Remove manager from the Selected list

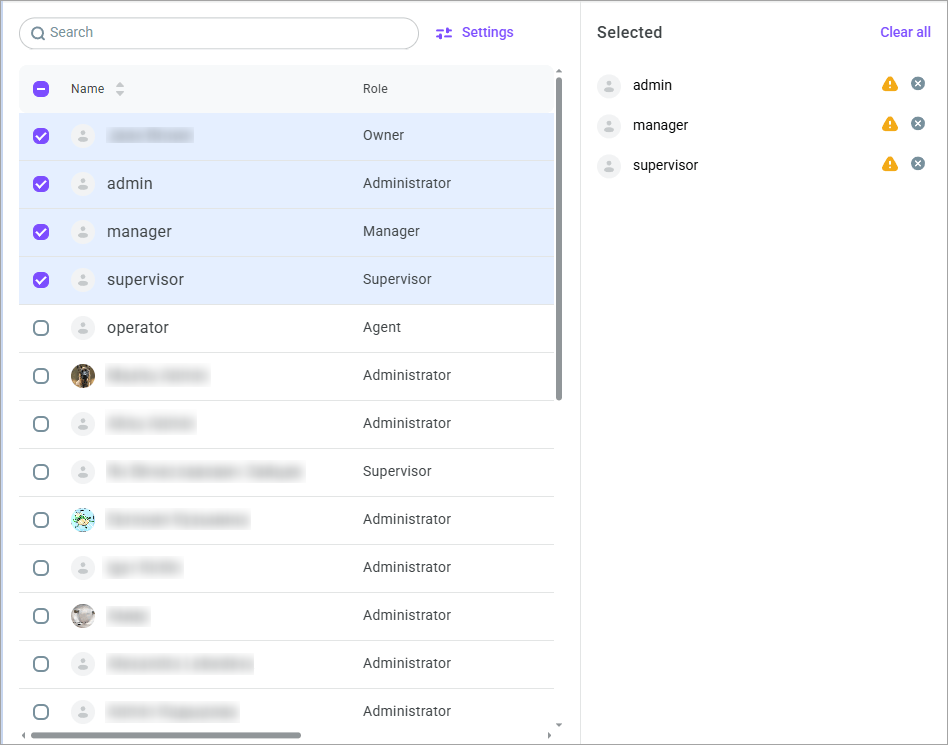[x=918, y=123]
